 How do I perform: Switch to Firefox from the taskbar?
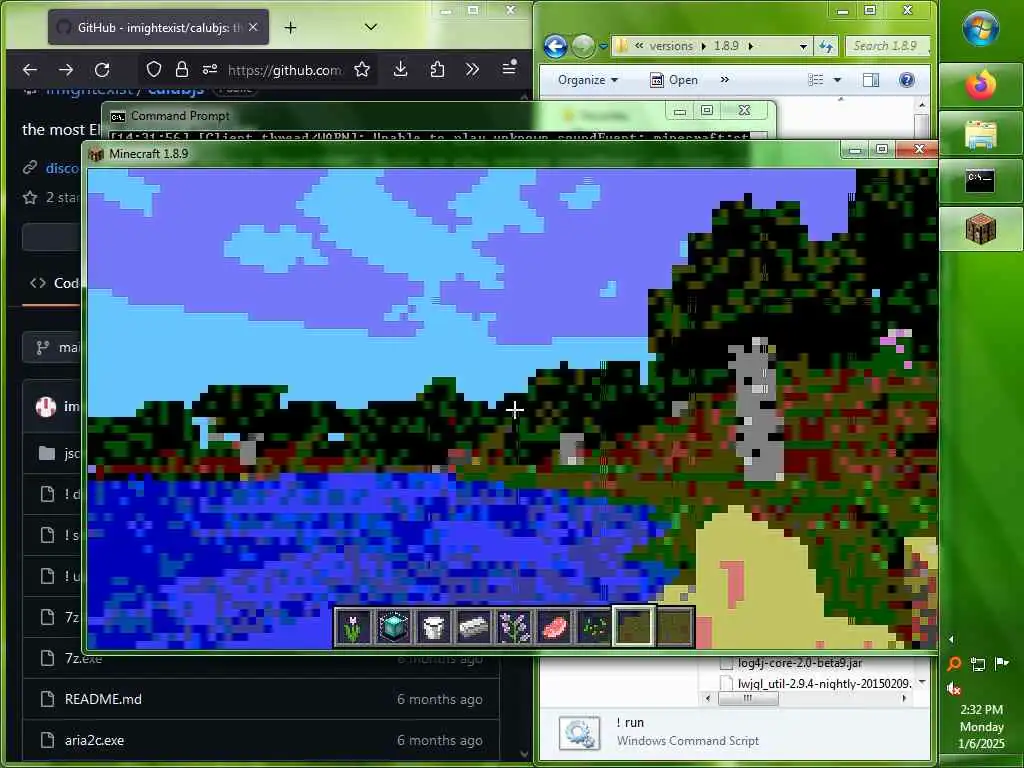(980, 86)
